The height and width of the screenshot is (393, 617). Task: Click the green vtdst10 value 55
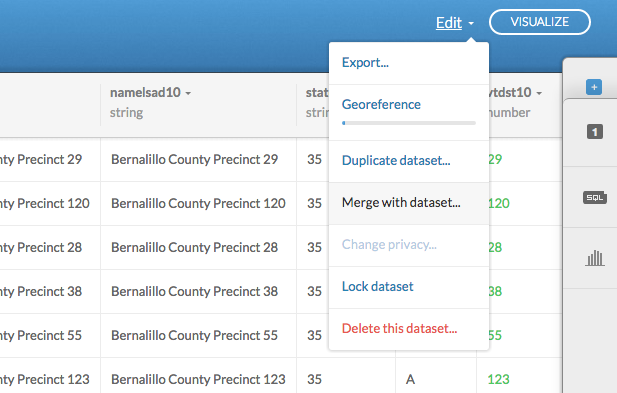(495, 336)
